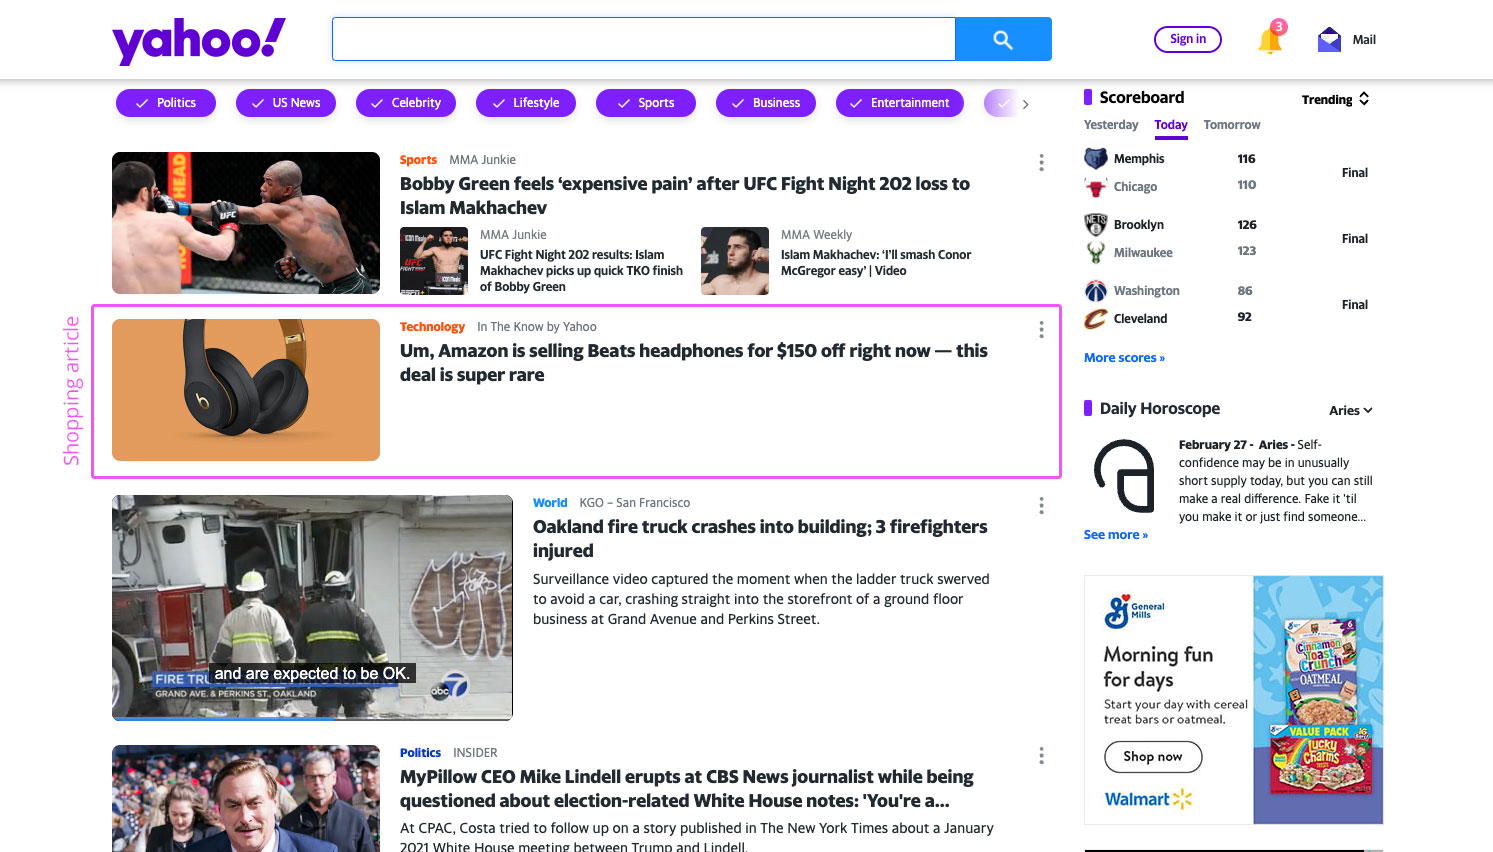Uncheck the Entertainment topic chip
Viewport: 1493px width, 852px height.
[x=900, y=103]
